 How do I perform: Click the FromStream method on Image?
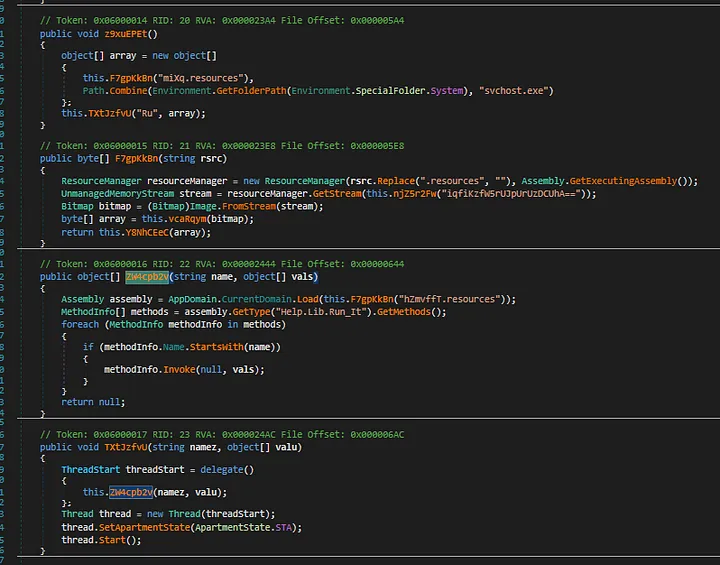coord(249,206)
